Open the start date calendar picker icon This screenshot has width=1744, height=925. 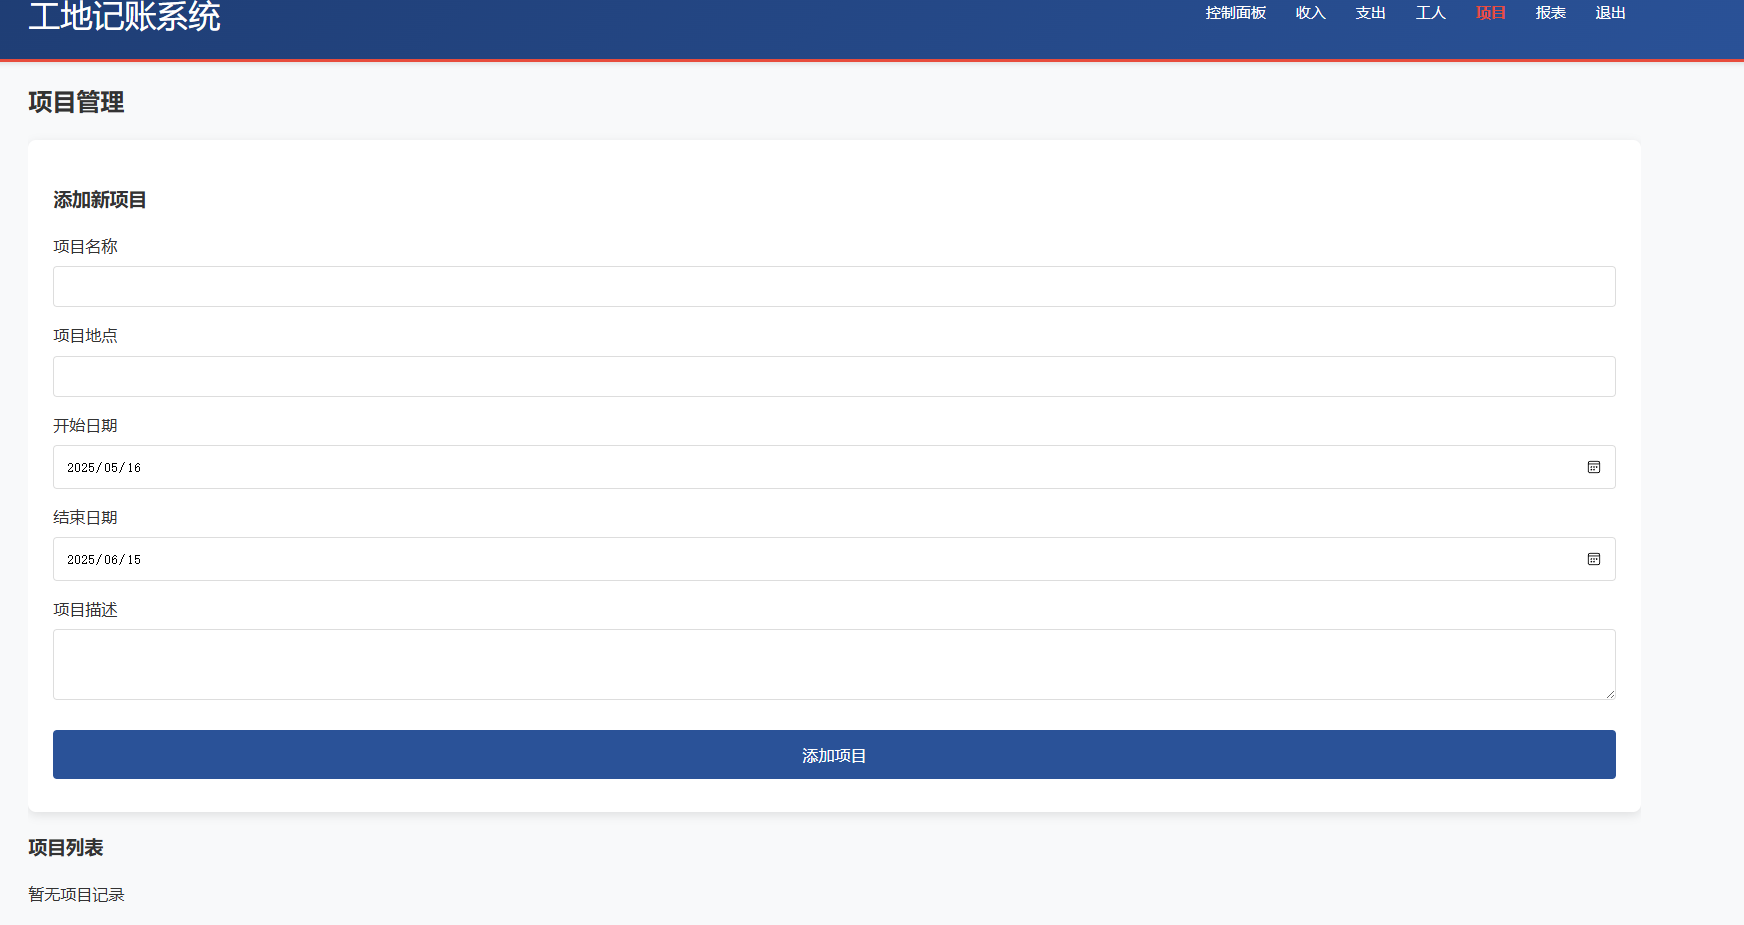pyautogui.click(x=1593, y=467)
